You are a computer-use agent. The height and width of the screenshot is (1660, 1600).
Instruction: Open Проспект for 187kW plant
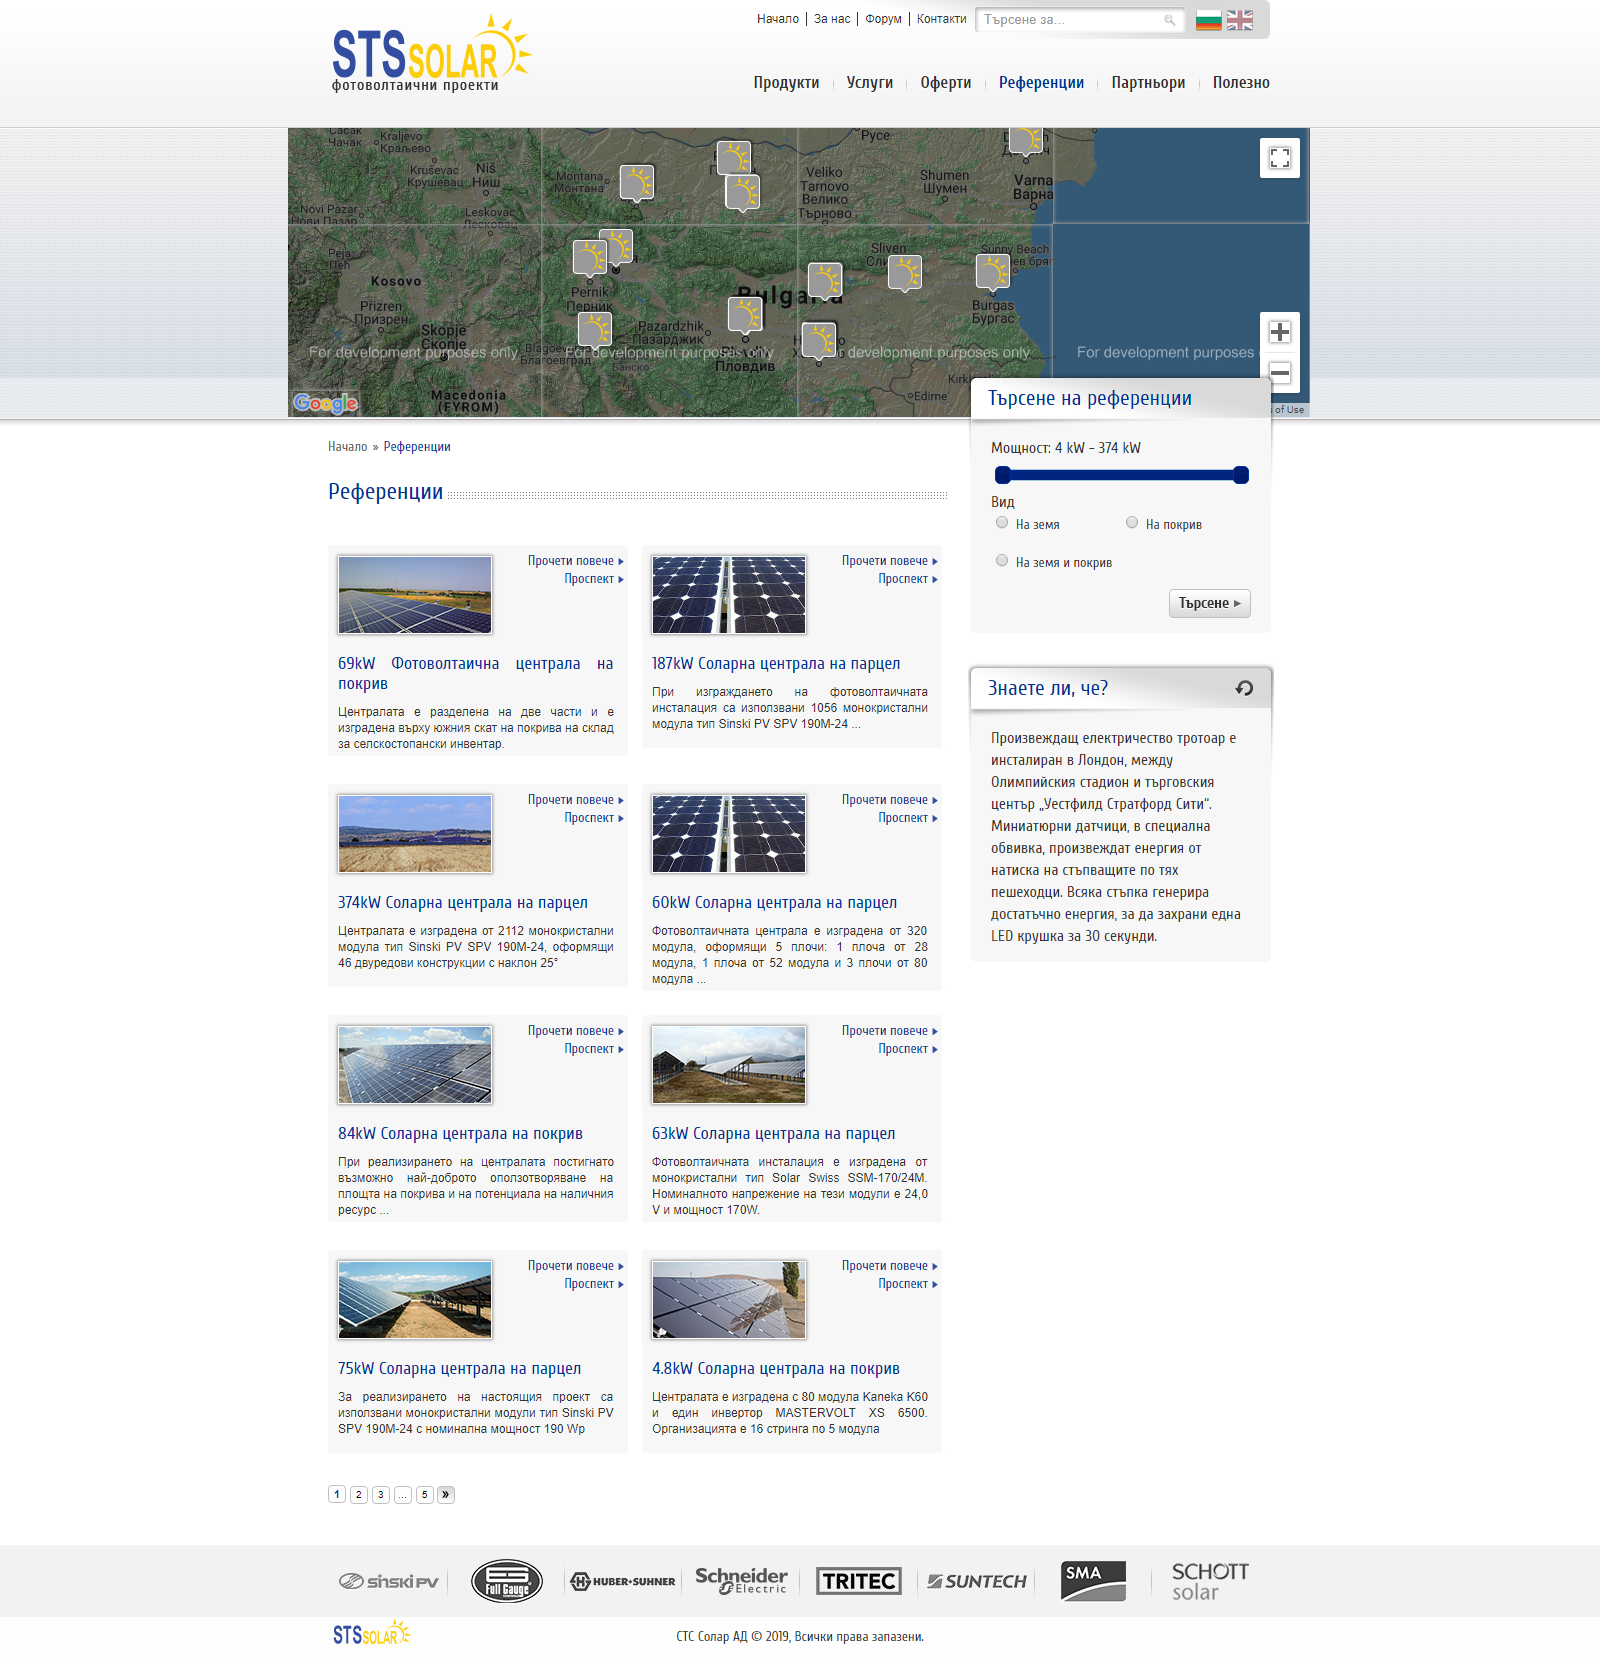(x=907, y=579)
